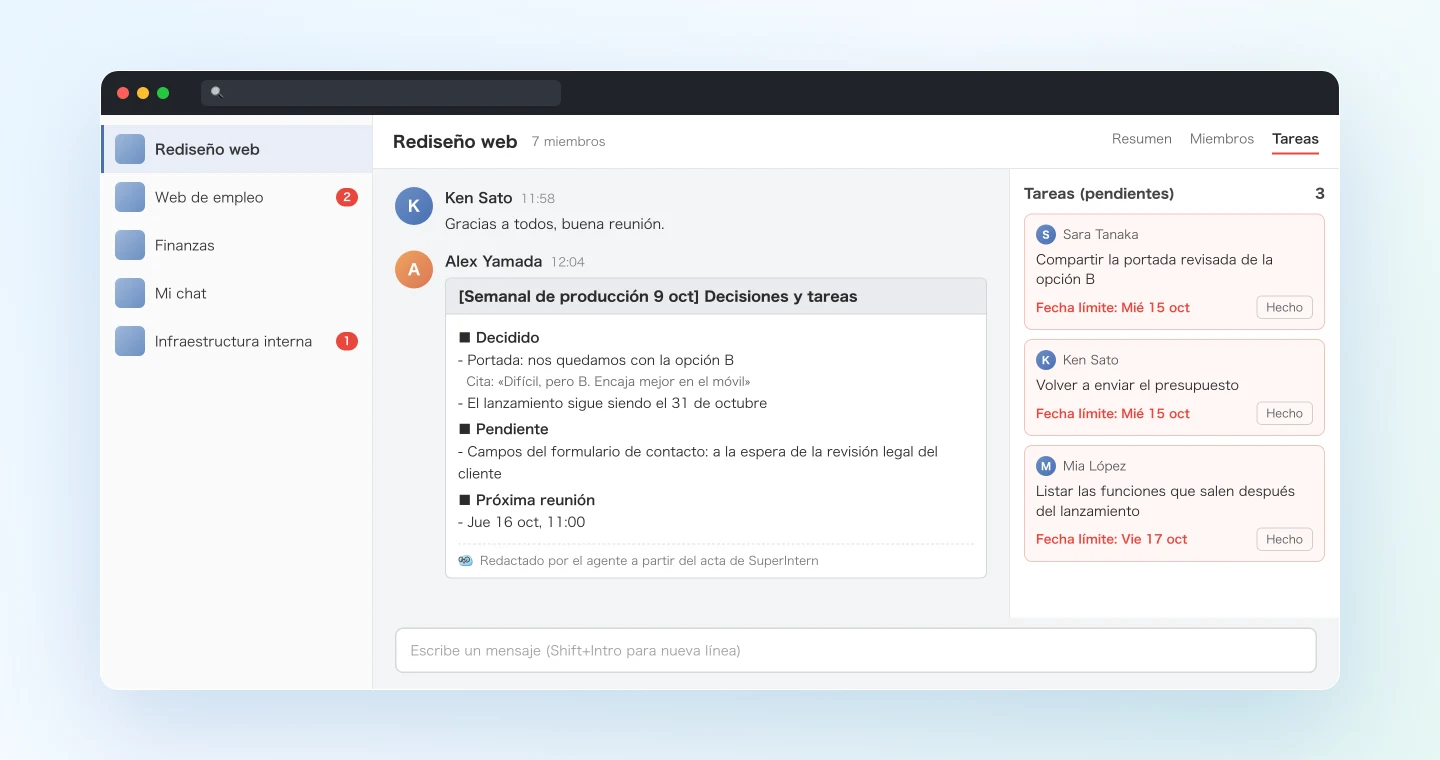Click the "Jue 16 oct, 11:00" meeting line

tap(521, 522)
